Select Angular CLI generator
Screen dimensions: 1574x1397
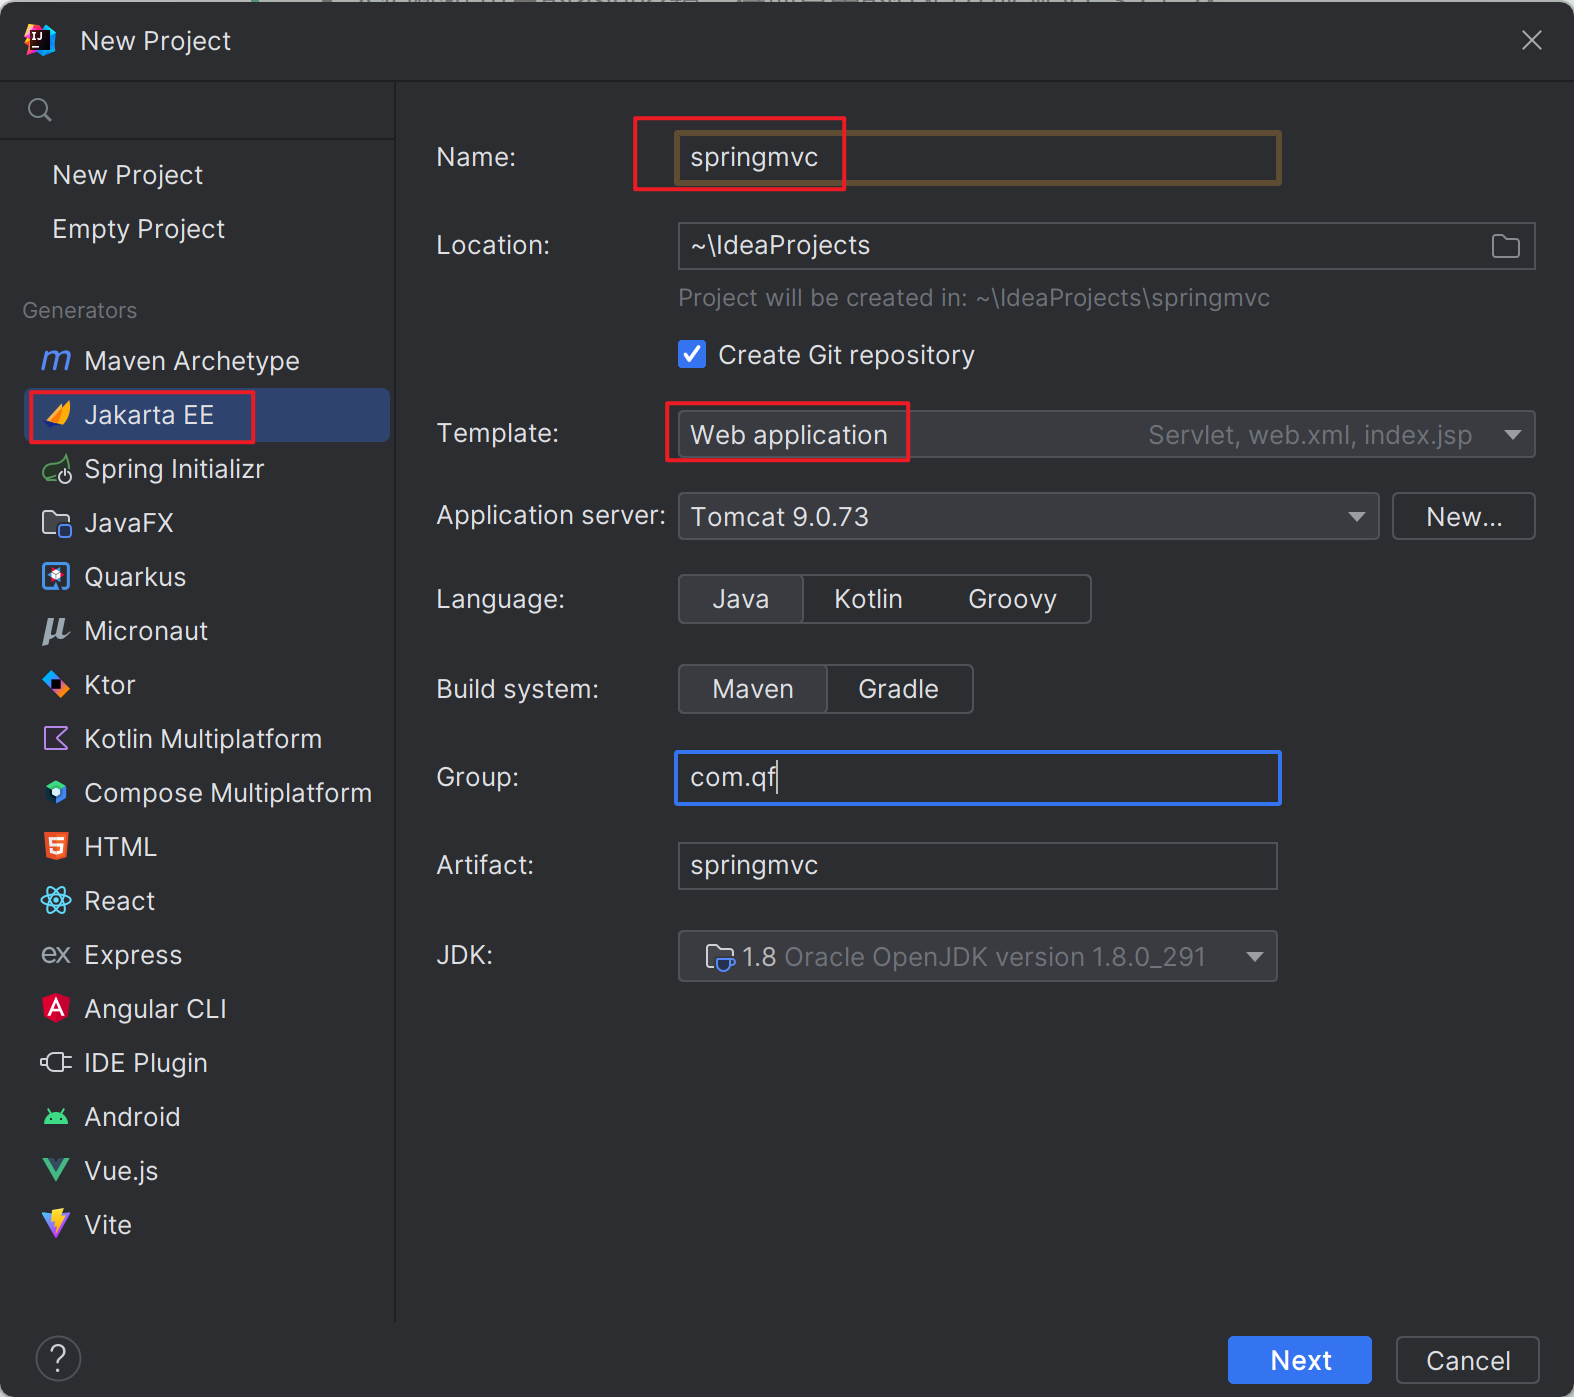click(155, 1009)
